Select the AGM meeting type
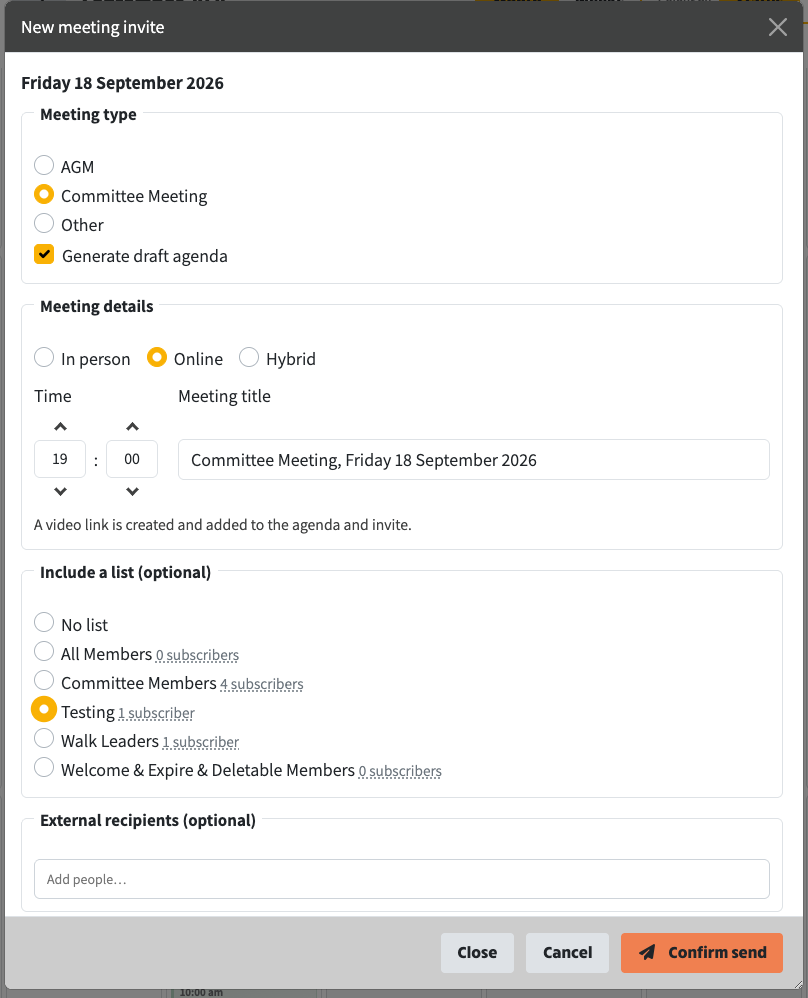The width and height of the screenshot is (808, 998). click(x=44, y=165)
